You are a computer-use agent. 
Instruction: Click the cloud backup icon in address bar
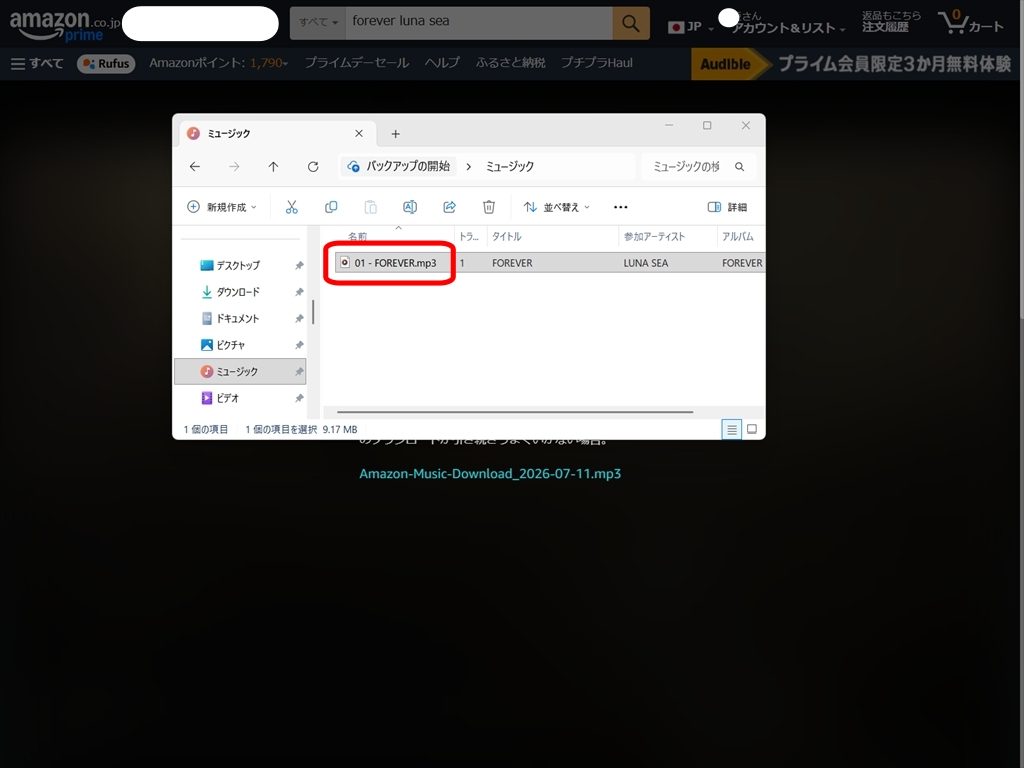(x=353, y=167)
